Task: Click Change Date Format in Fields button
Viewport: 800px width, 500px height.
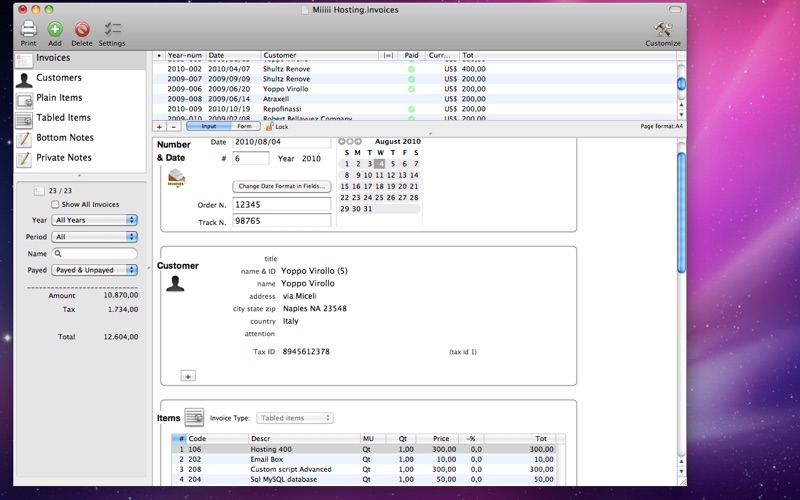Action: coord(282,186)
